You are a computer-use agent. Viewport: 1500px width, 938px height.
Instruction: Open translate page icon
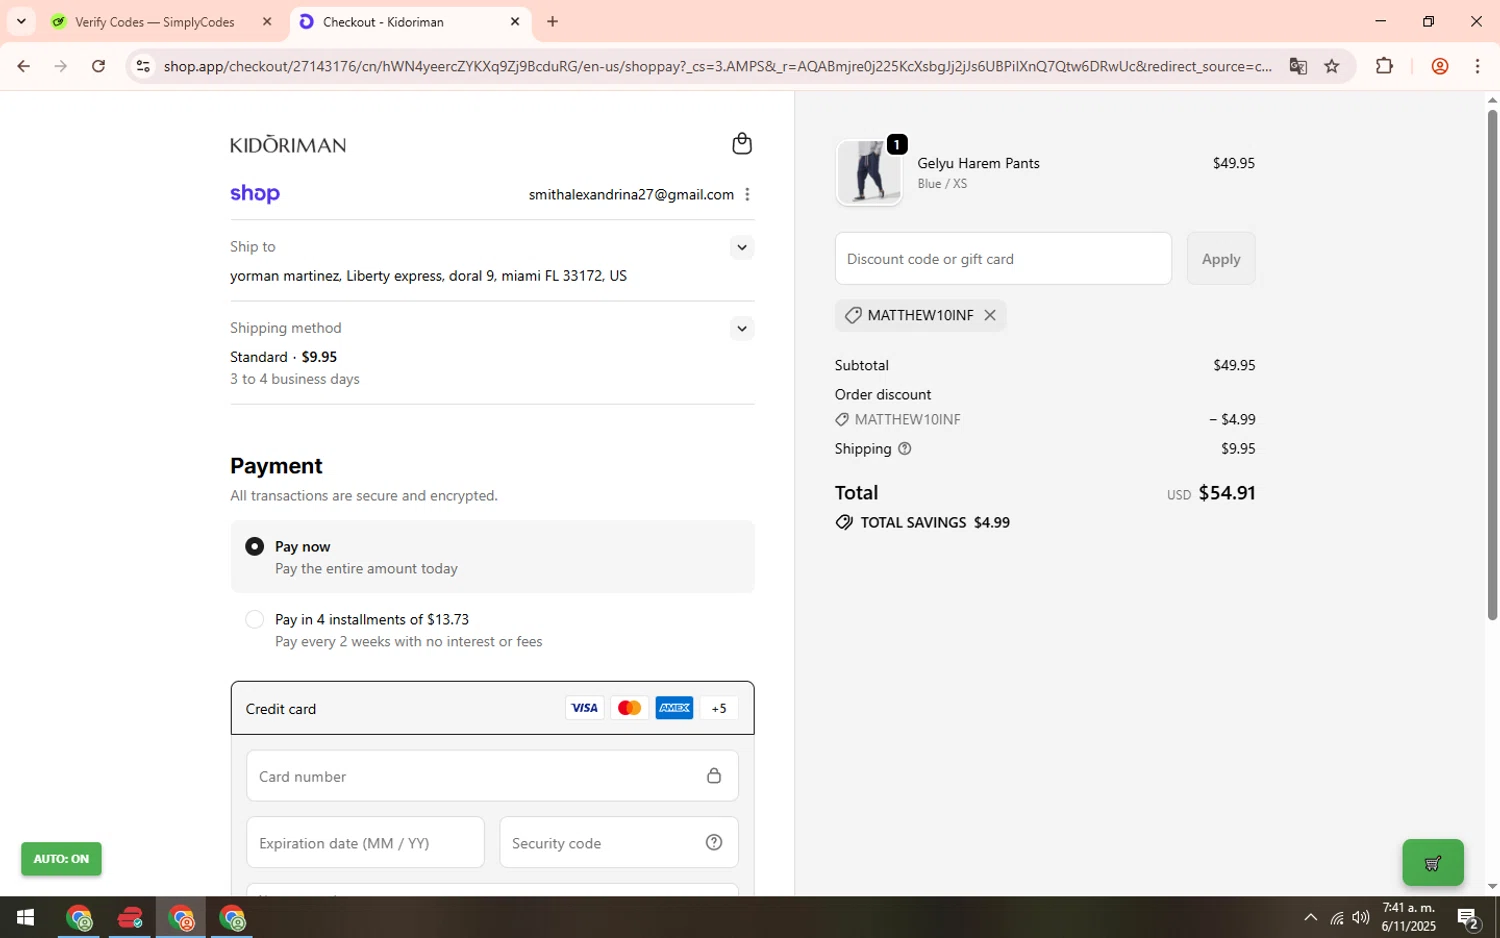coord(1298,66)
